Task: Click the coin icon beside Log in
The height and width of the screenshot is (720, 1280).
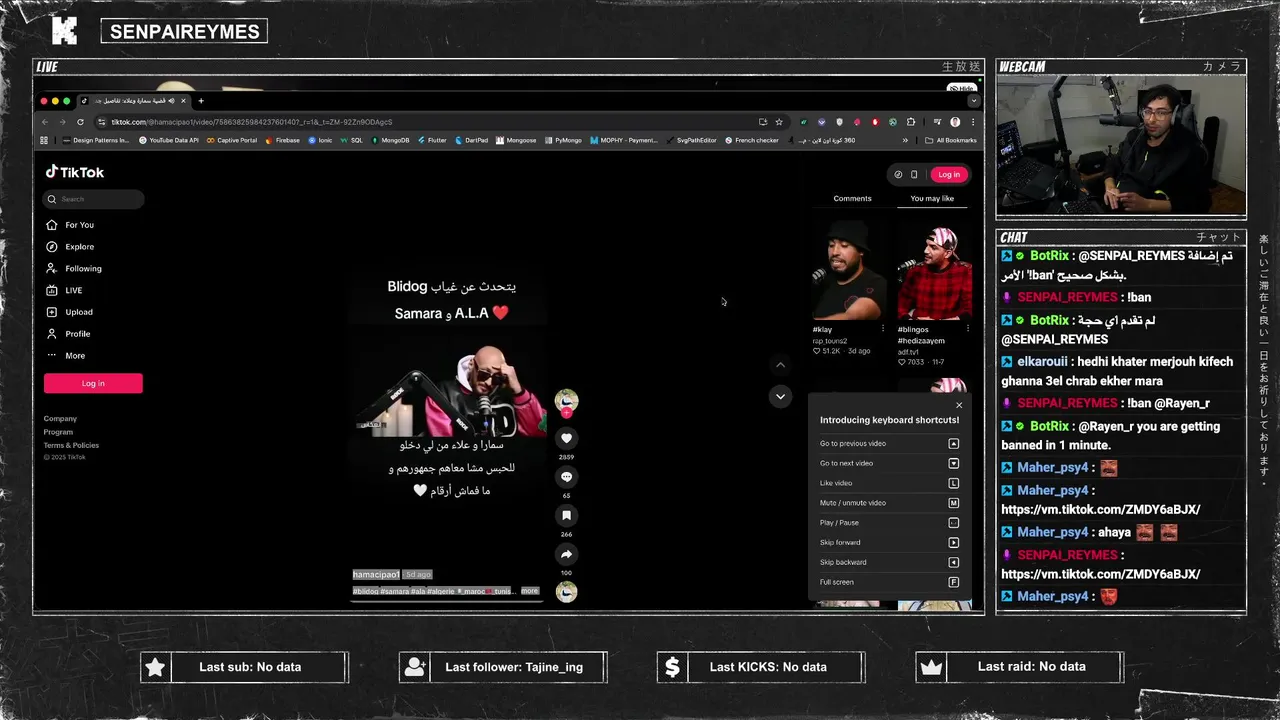Action: pos(898,174)
